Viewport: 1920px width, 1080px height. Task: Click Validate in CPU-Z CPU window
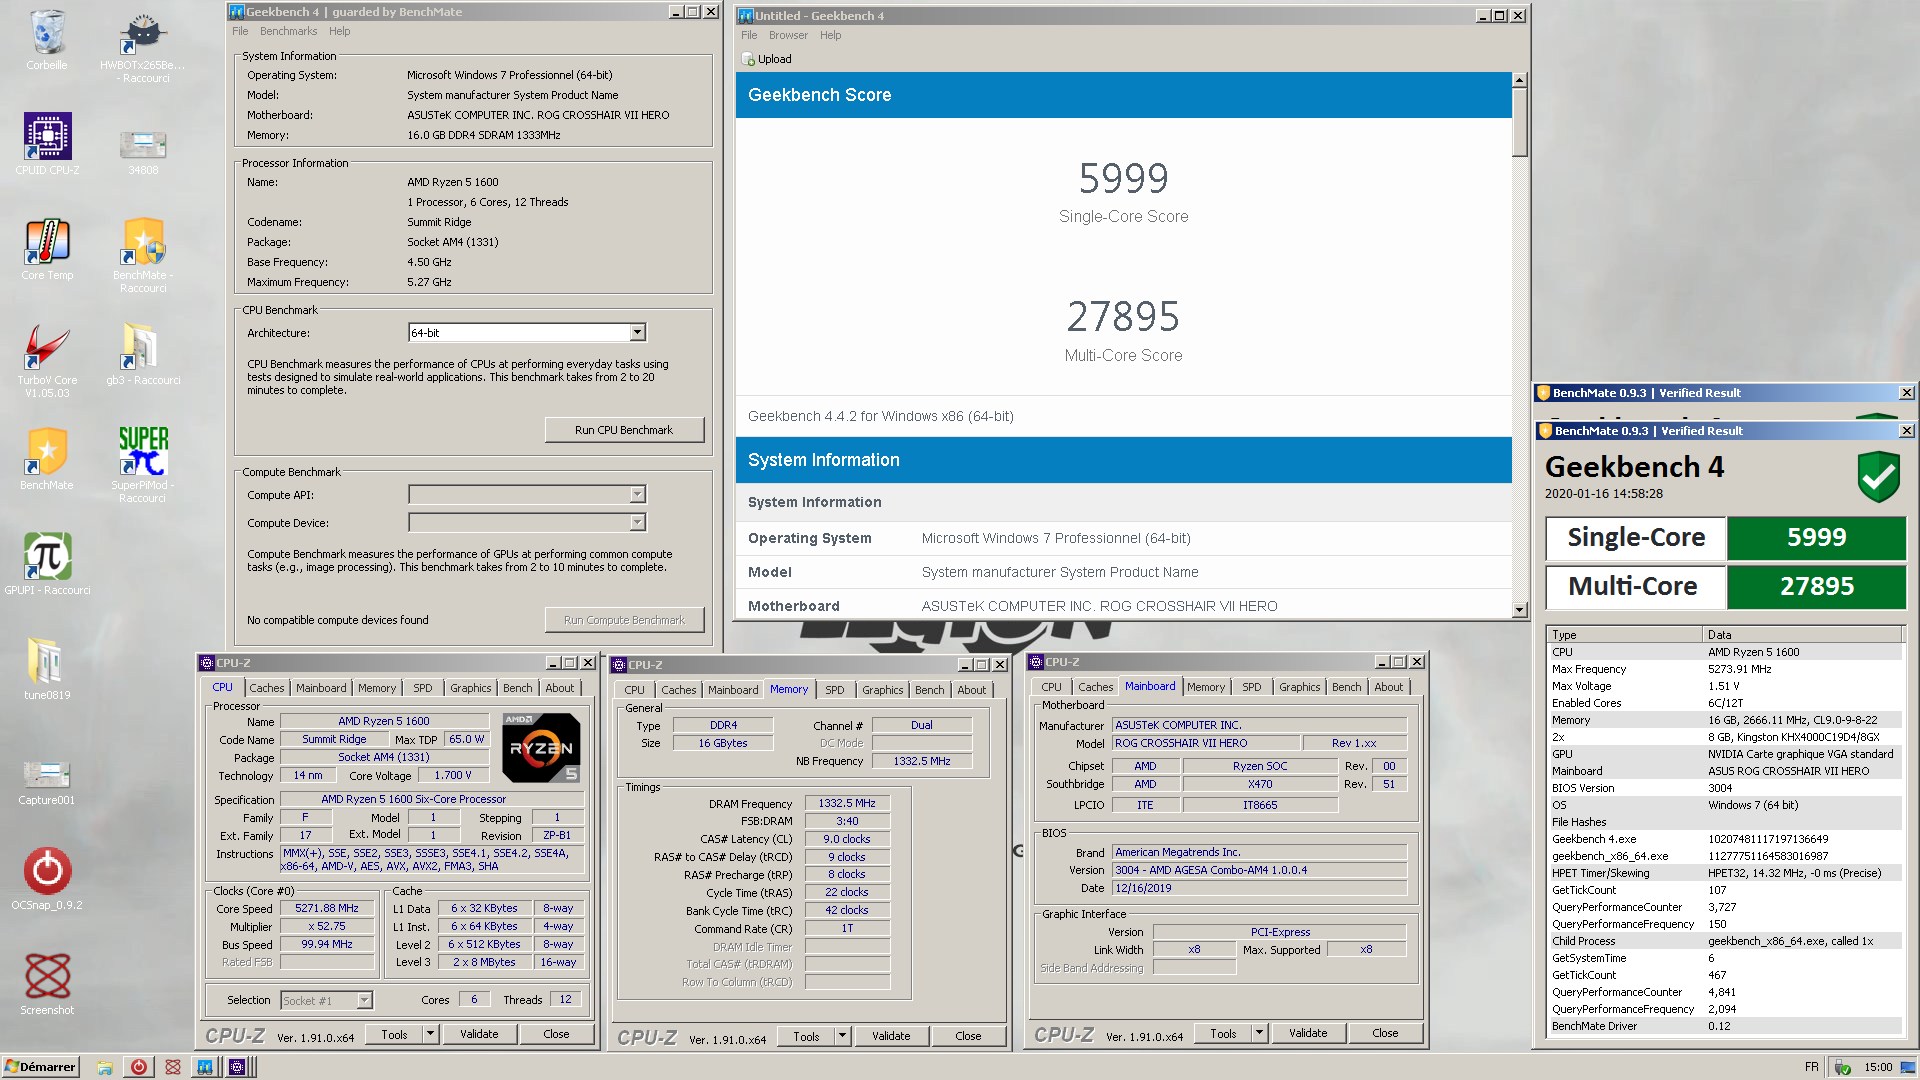479,1034
